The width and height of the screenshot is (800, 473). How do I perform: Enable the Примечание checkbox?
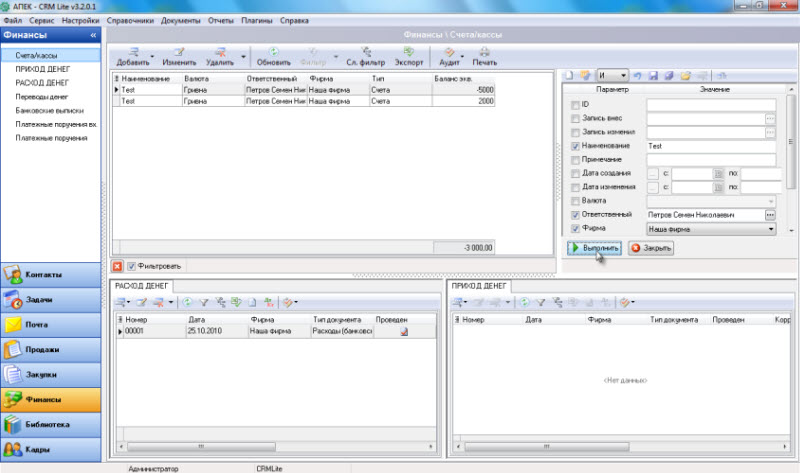tap(576, 160)
